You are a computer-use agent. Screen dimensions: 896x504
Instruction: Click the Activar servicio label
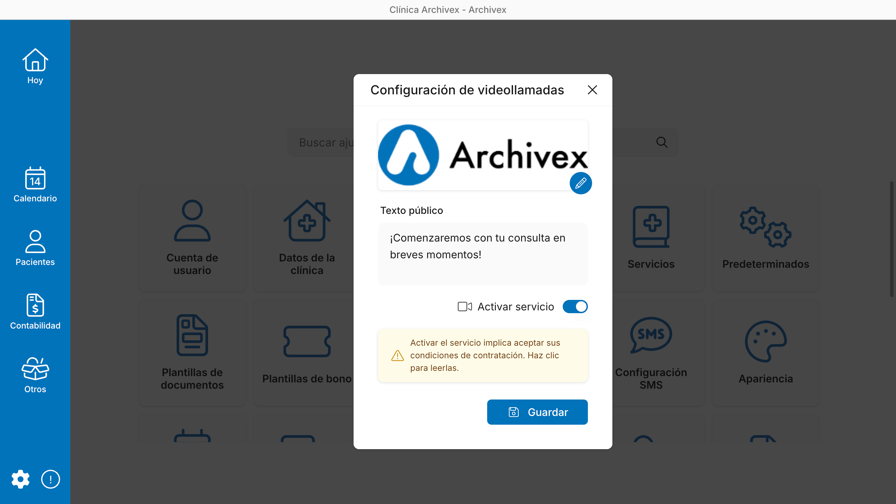[515, 307]
